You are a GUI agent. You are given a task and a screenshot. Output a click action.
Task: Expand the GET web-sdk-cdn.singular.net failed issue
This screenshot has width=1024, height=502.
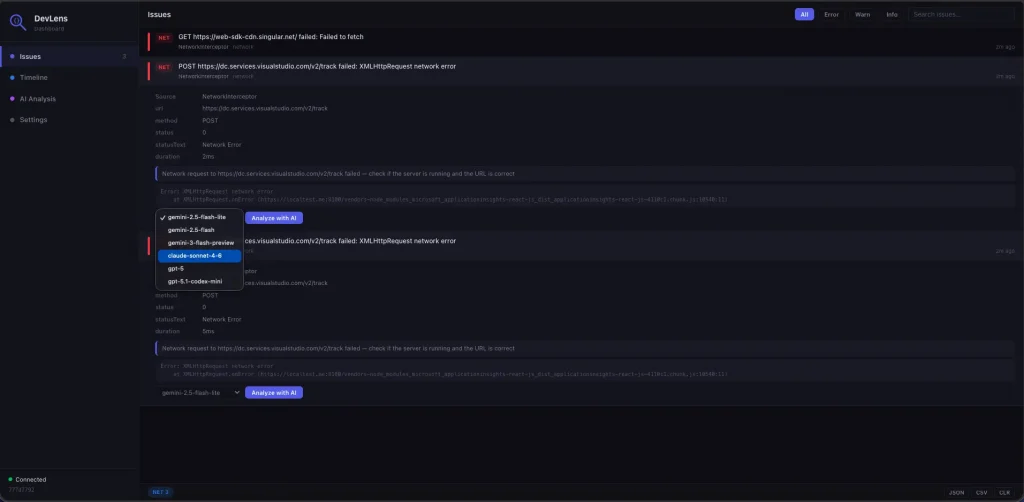(x=581, y=42)
